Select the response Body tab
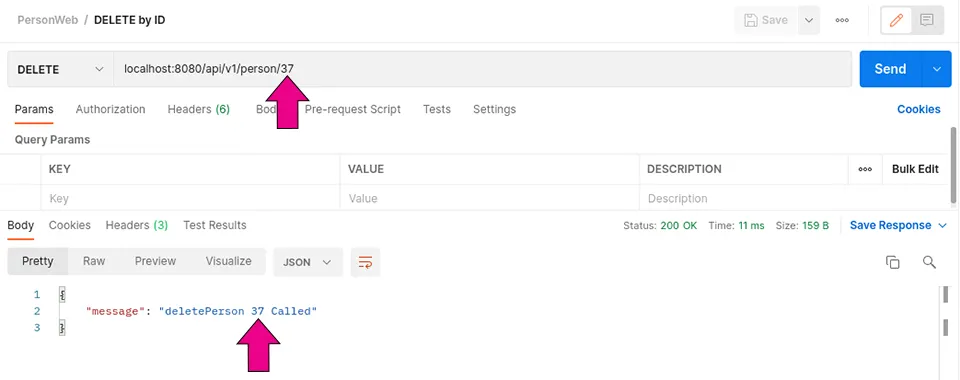The width and height of the screenshot is (960, 380). coord(20,225)
